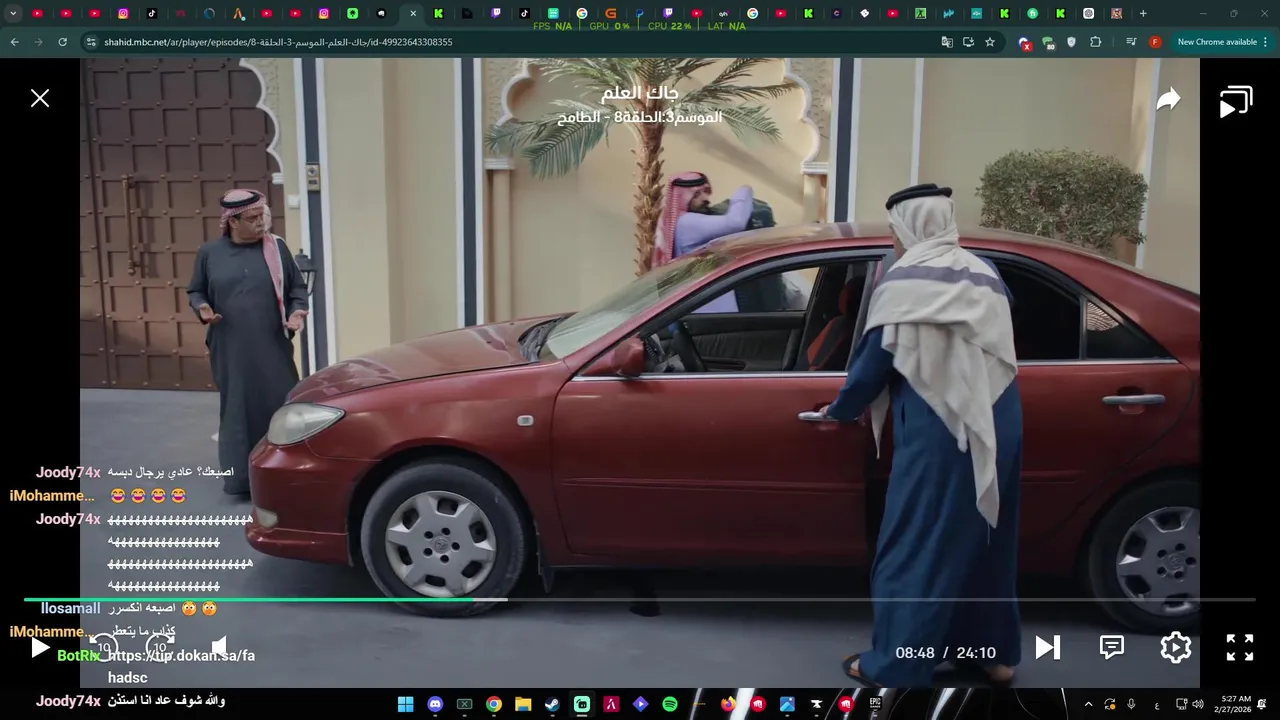Open a new browser tab

pyautogui.click(x=1143, y=13)
